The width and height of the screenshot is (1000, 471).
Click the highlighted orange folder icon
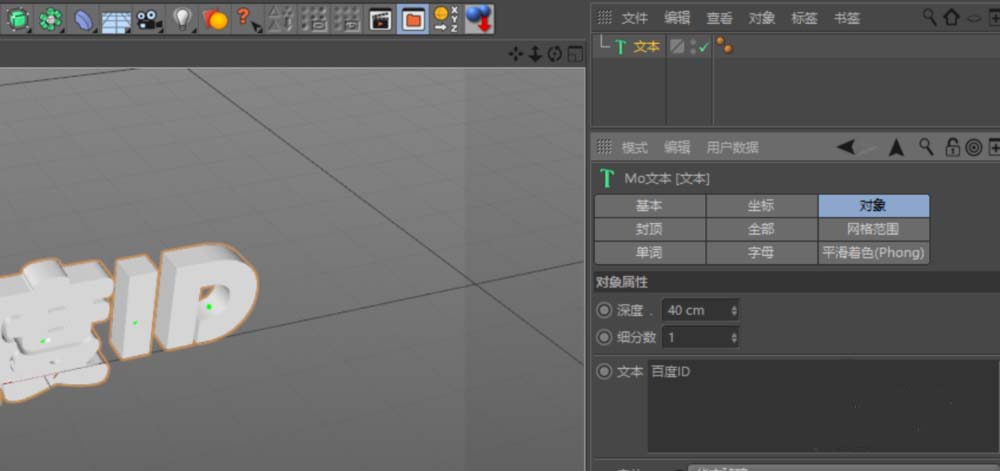[413, 19]
